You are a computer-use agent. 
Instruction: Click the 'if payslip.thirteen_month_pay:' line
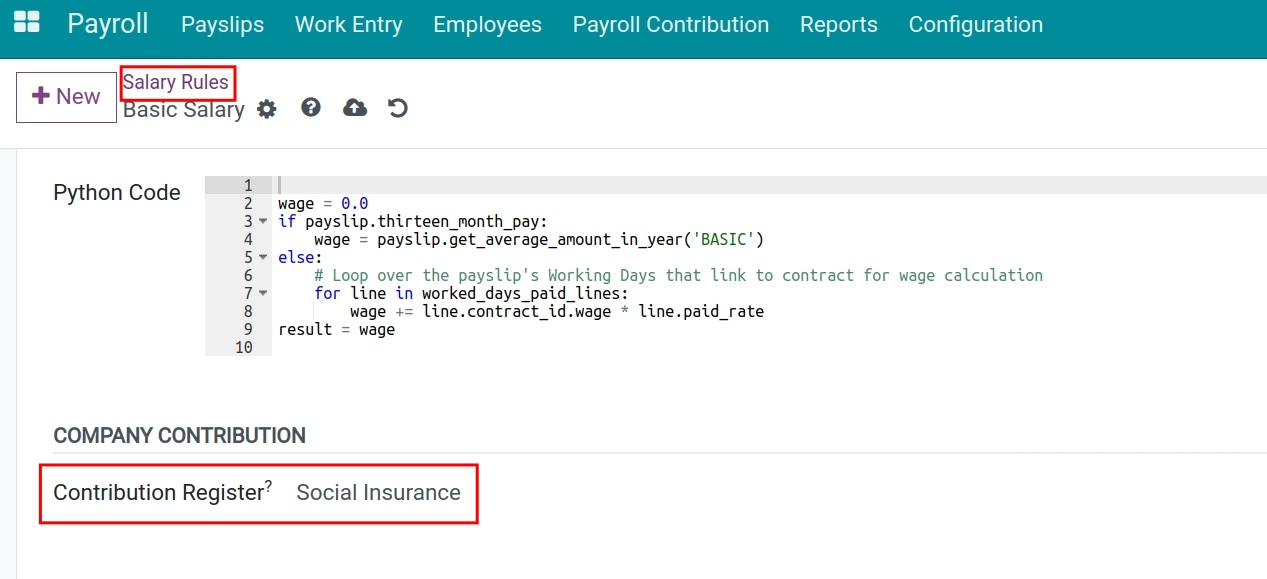click(x=413, y=221)
